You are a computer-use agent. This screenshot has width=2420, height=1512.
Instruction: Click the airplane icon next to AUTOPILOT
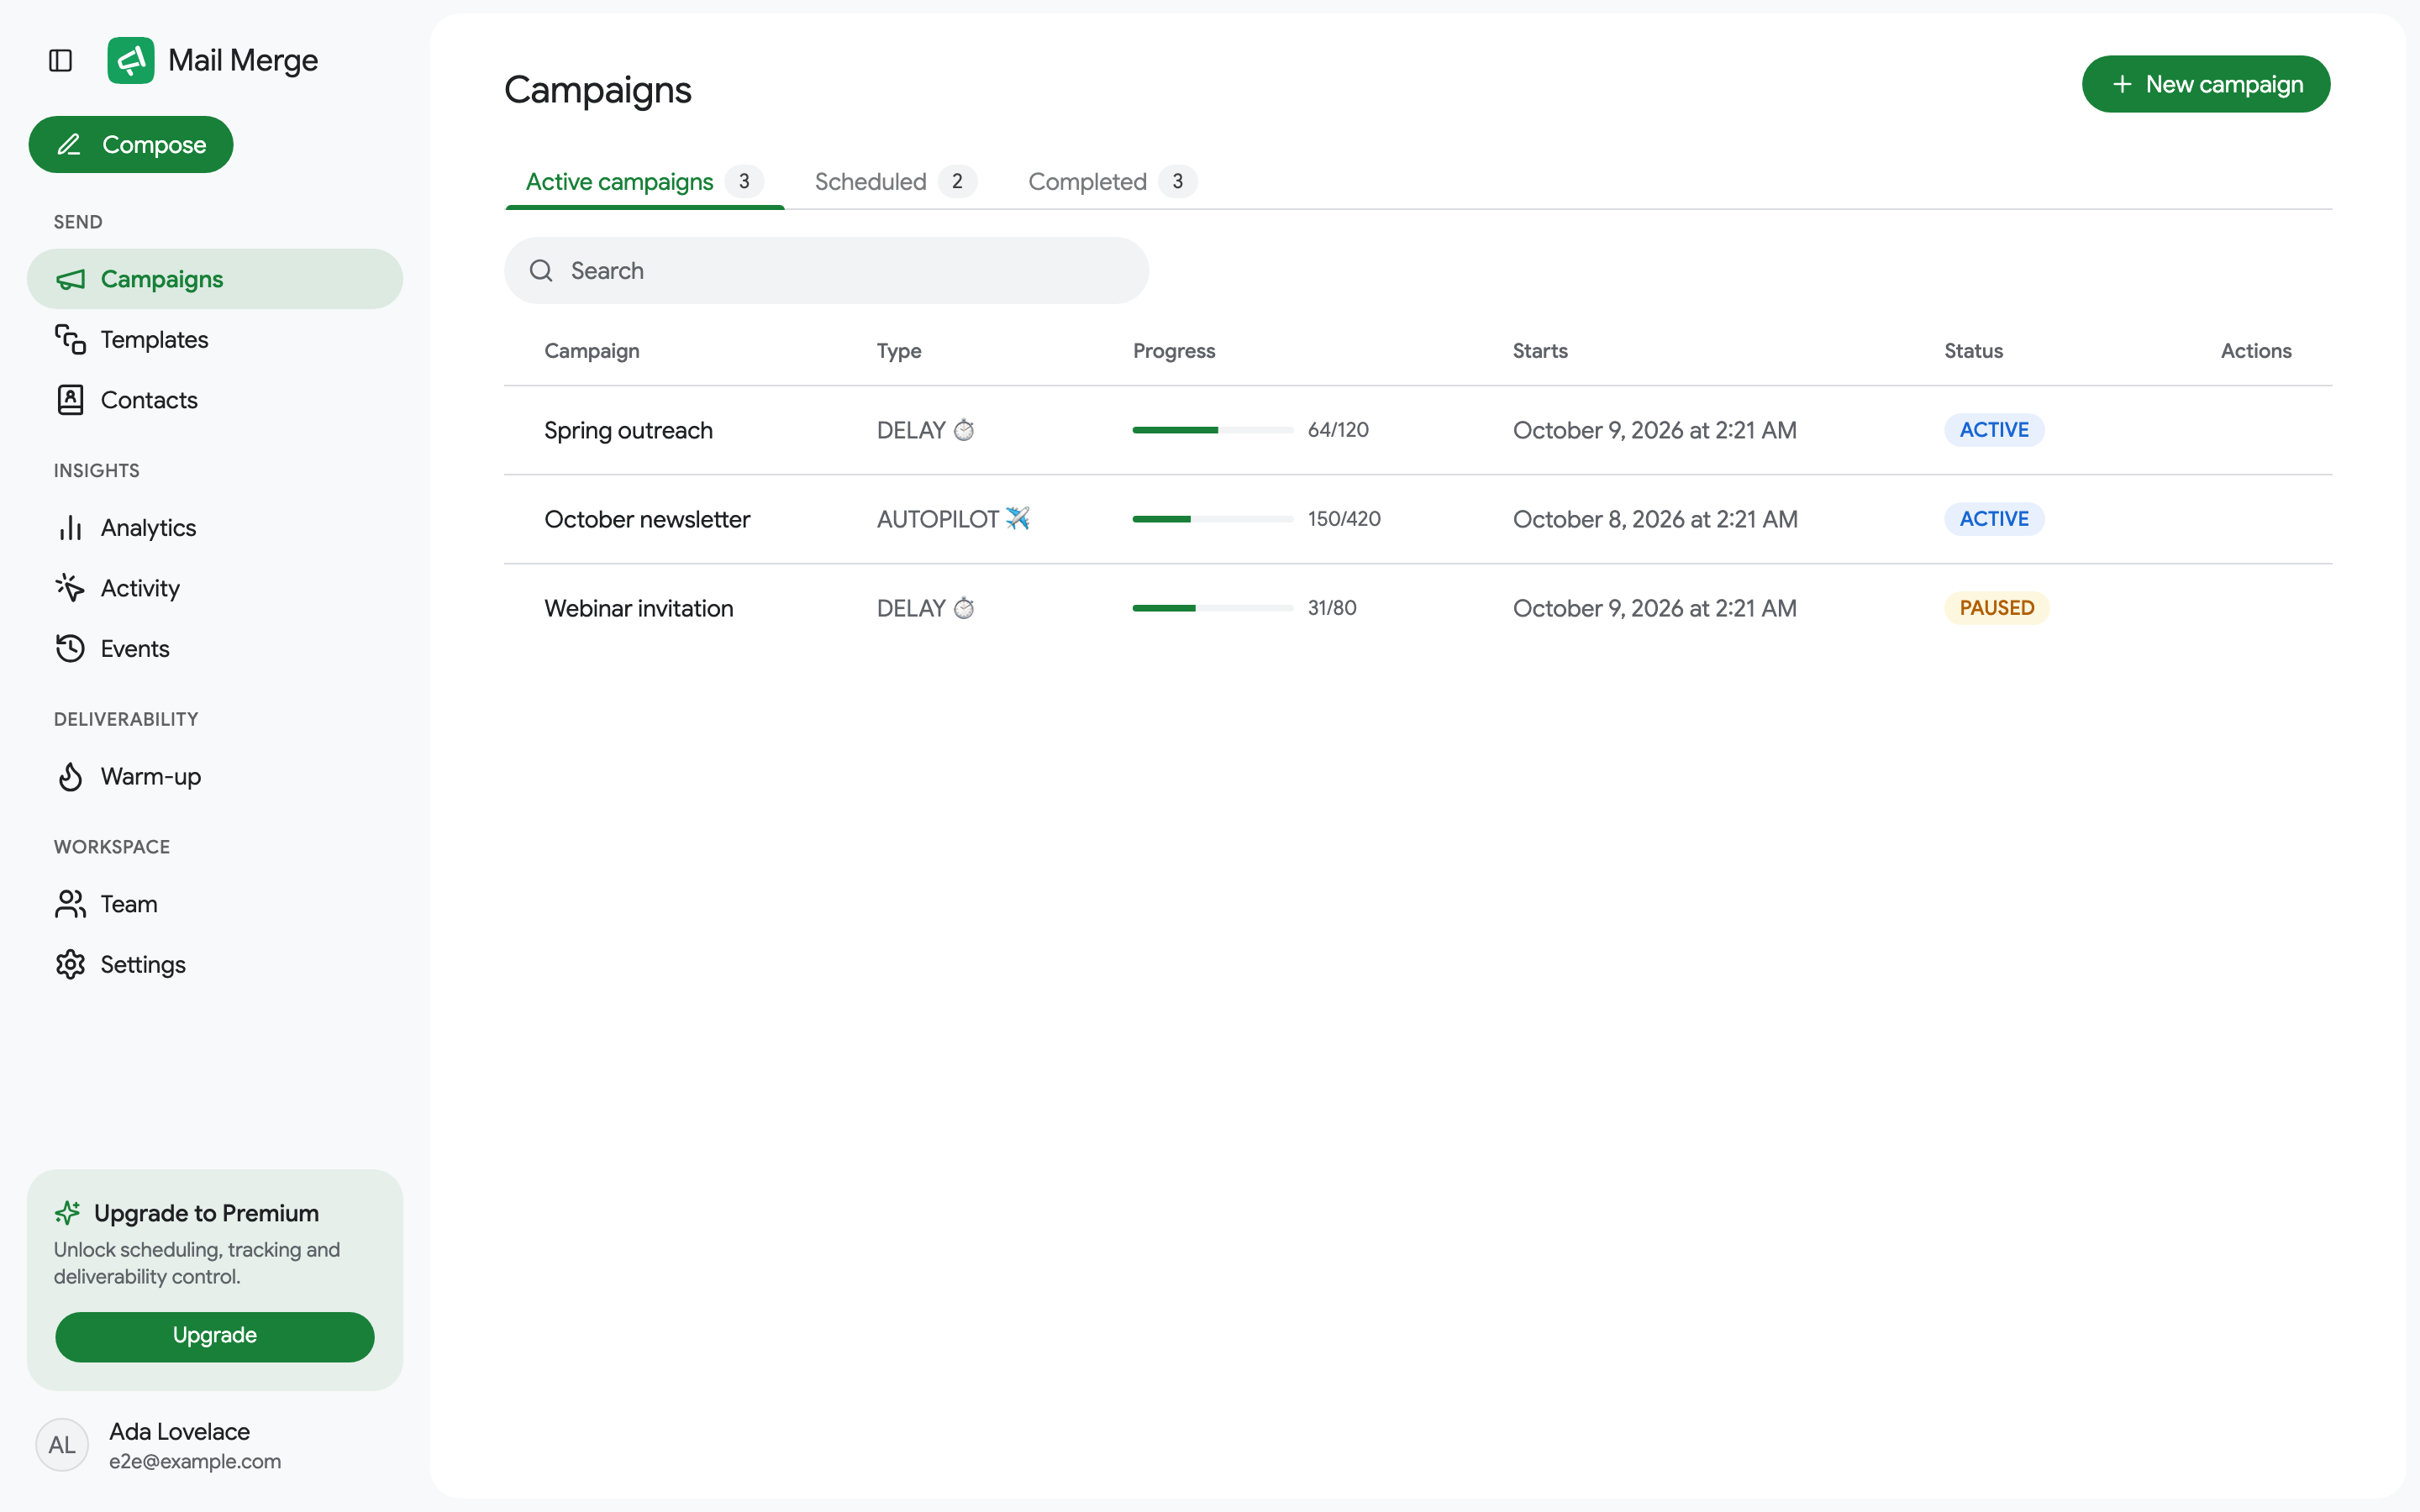coord(1018,519)
